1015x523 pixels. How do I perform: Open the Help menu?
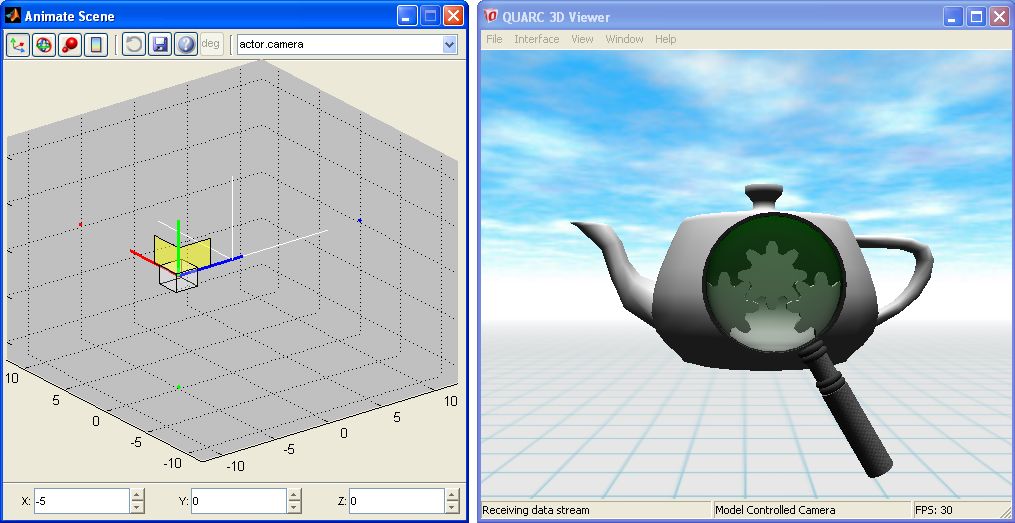(x=665, y=39)
